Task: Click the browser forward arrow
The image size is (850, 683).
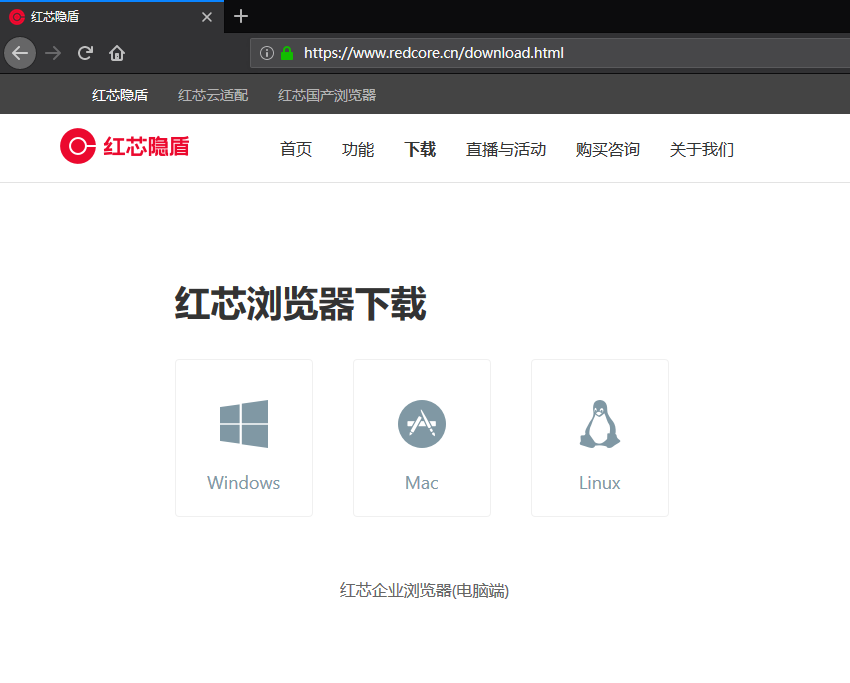Action: click(x=53, y=53)
